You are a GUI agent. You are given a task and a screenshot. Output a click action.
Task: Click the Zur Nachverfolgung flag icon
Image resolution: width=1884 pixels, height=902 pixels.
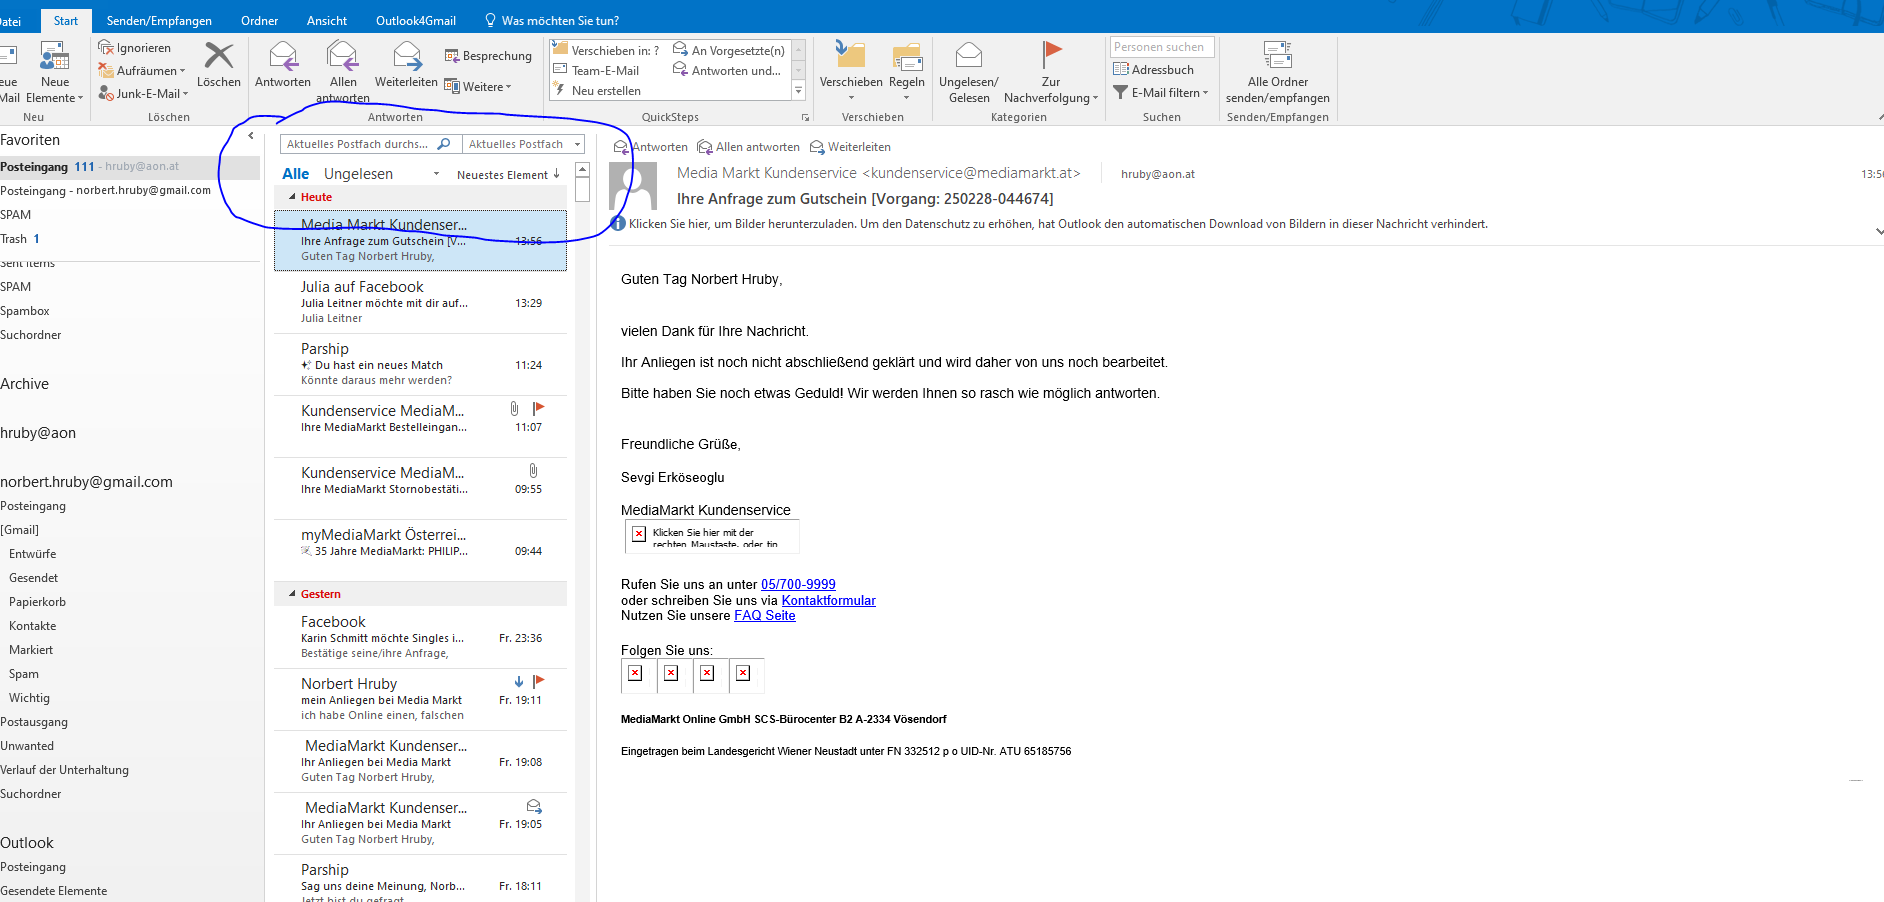click(x=1051, y=55)
